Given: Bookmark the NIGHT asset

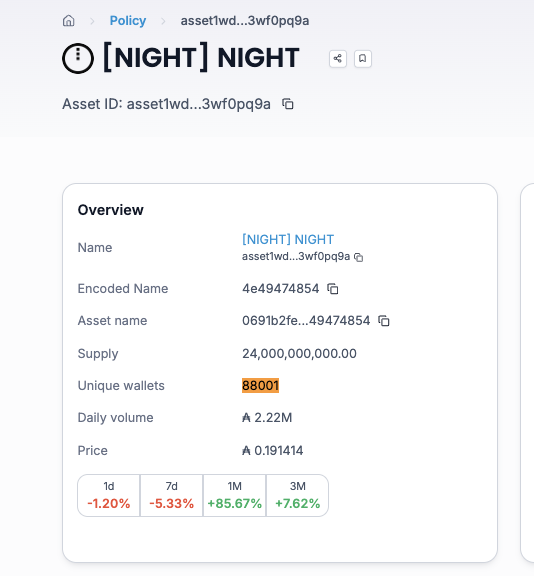Looking at the screenshot, I should [x=362, y=58].
